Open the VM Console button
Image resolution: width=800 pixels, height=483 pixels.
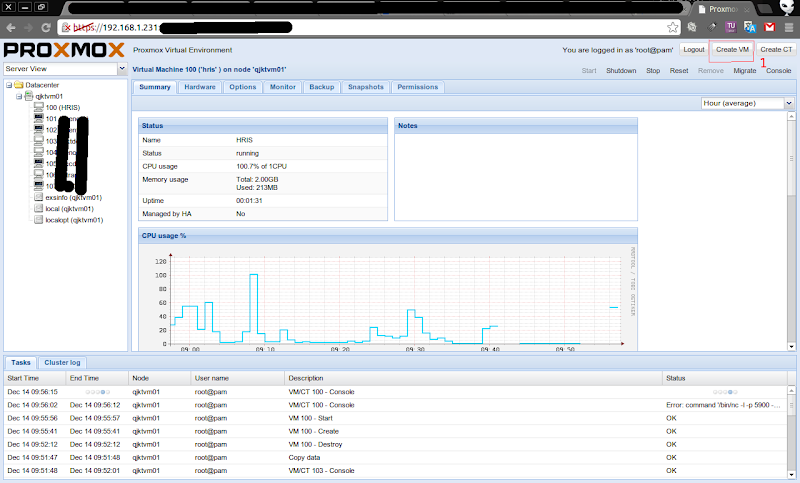(779, 71)
